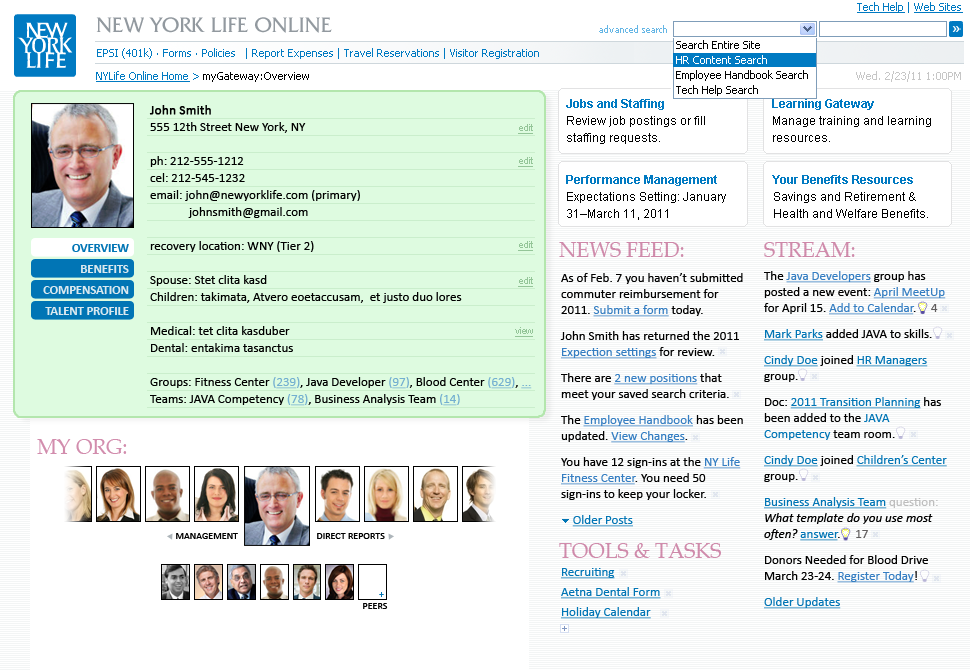Add April MeetUp to Calendar

pos(872,308)
